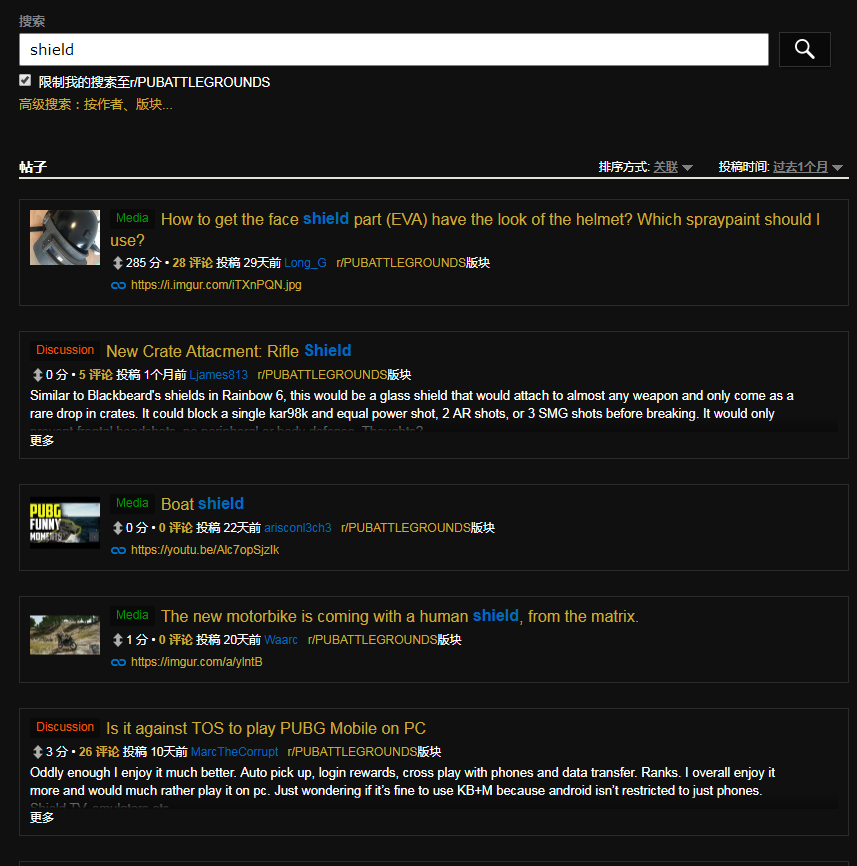Click vote arrows on PUBG Mobile post

tap(38, 752)
